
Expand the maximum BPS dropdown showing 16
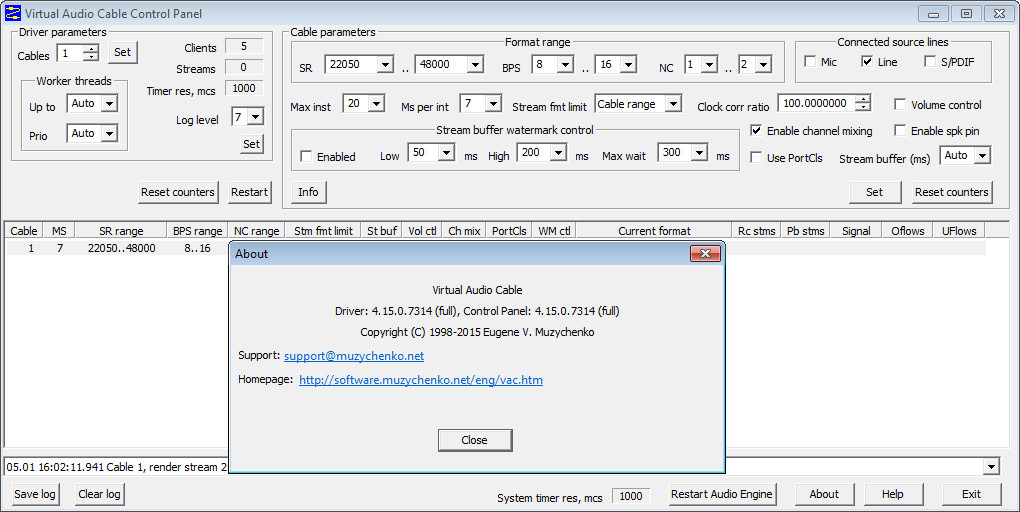point(628,64)
